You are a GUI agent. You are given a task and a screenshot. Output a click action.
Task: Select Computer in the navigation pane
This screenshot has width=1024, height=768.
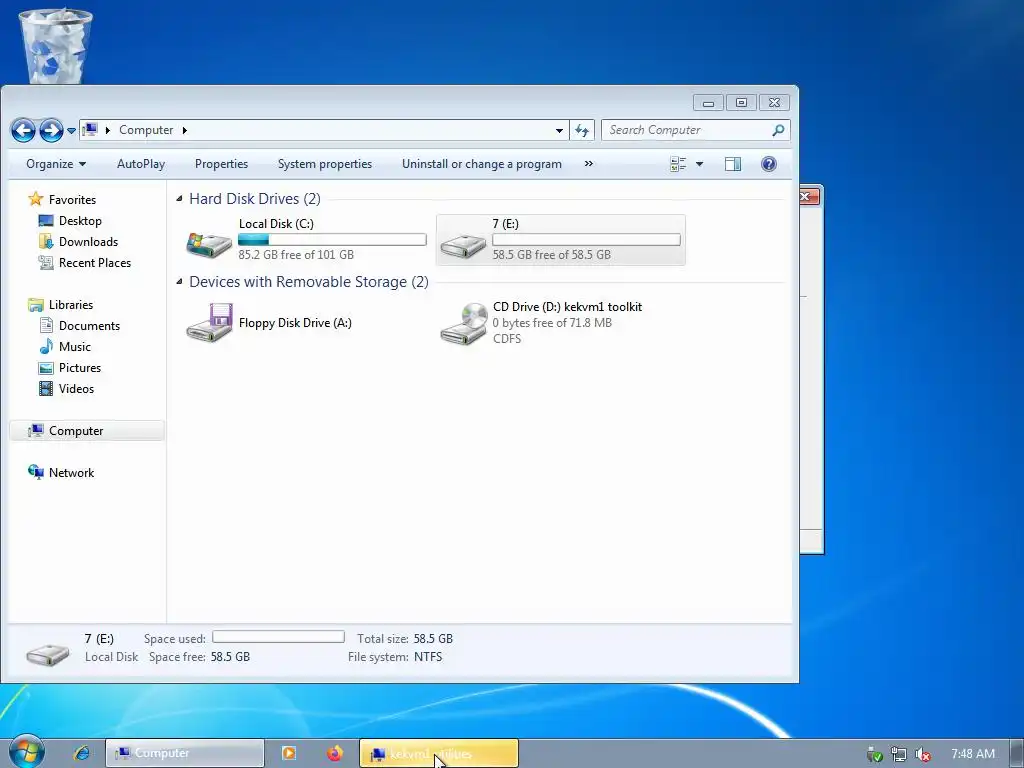tap(86, 430)
